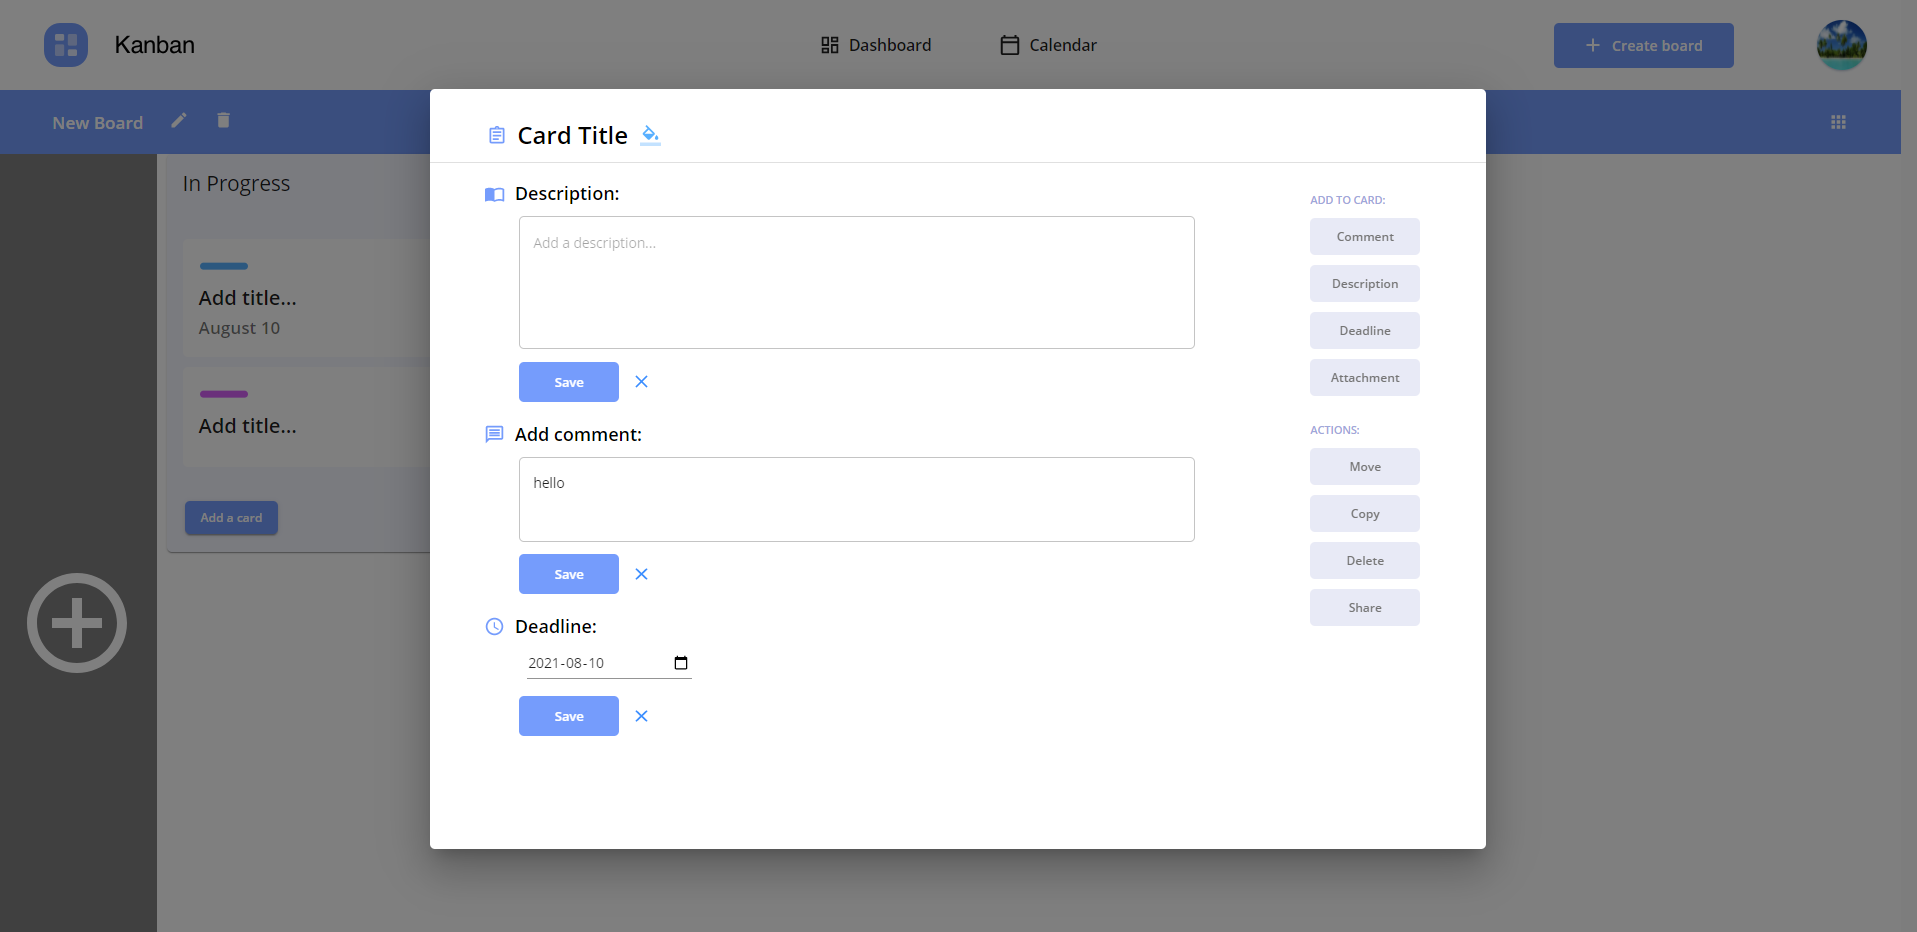
Task: Click the Attachment option under Add to Card
Action: point(1364,377)
